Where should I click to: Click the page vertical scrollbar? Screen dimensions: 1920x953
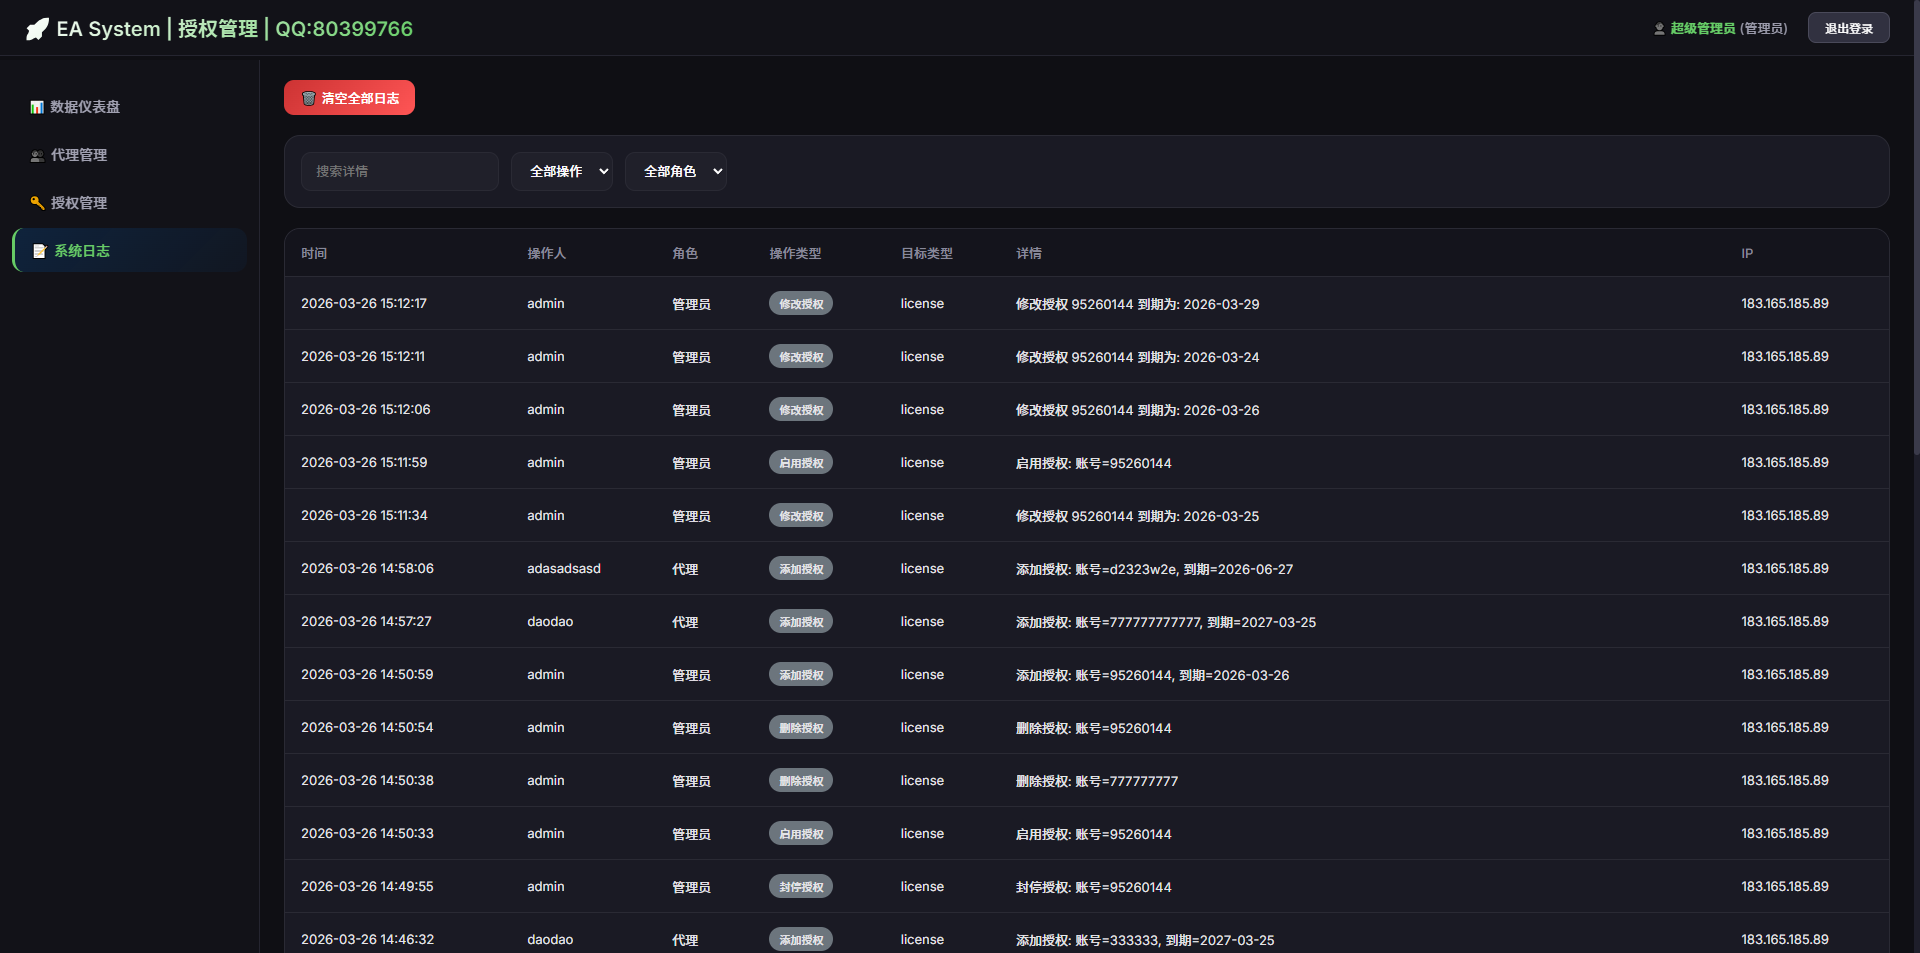click(x=1915, y=230)
